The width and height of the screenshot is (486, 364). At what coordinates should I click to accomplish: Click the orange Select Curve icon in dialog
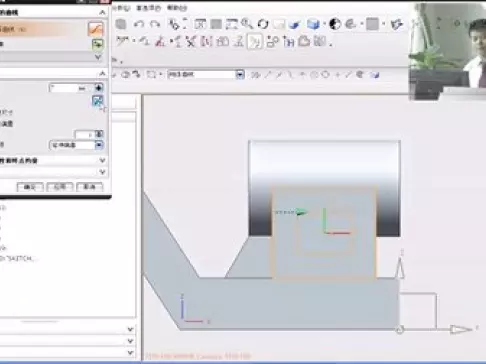point(95,29)
